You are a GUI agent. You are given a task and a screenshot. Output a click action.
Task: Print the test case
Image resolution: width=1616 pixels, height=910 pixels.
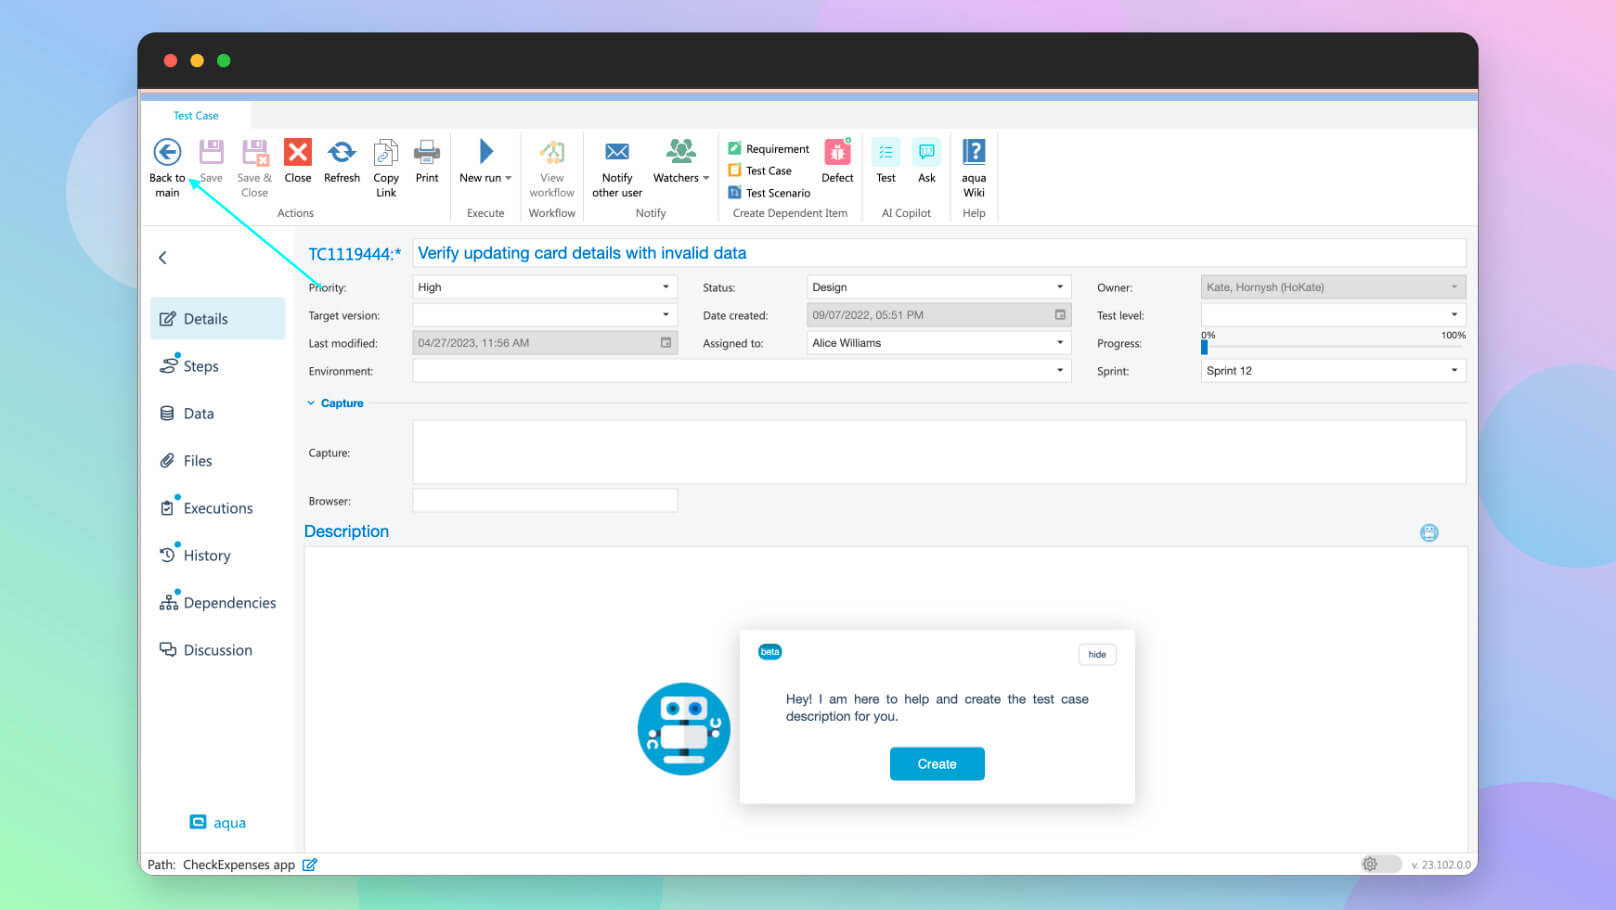click(x=427, y=153)
